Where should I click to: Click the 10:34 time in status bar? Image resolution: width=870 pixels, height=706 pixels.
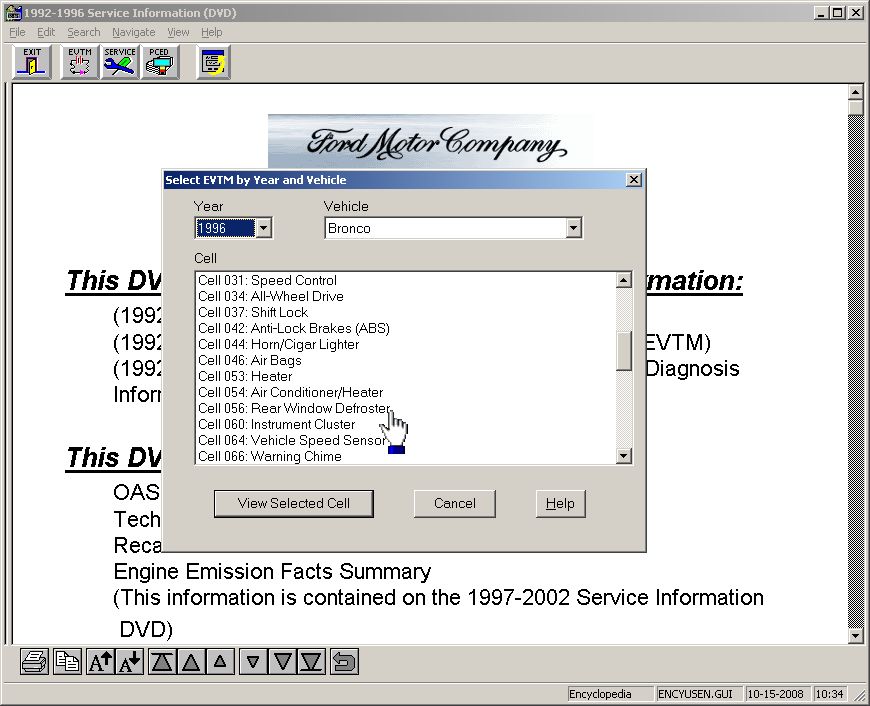pos(829,694)
